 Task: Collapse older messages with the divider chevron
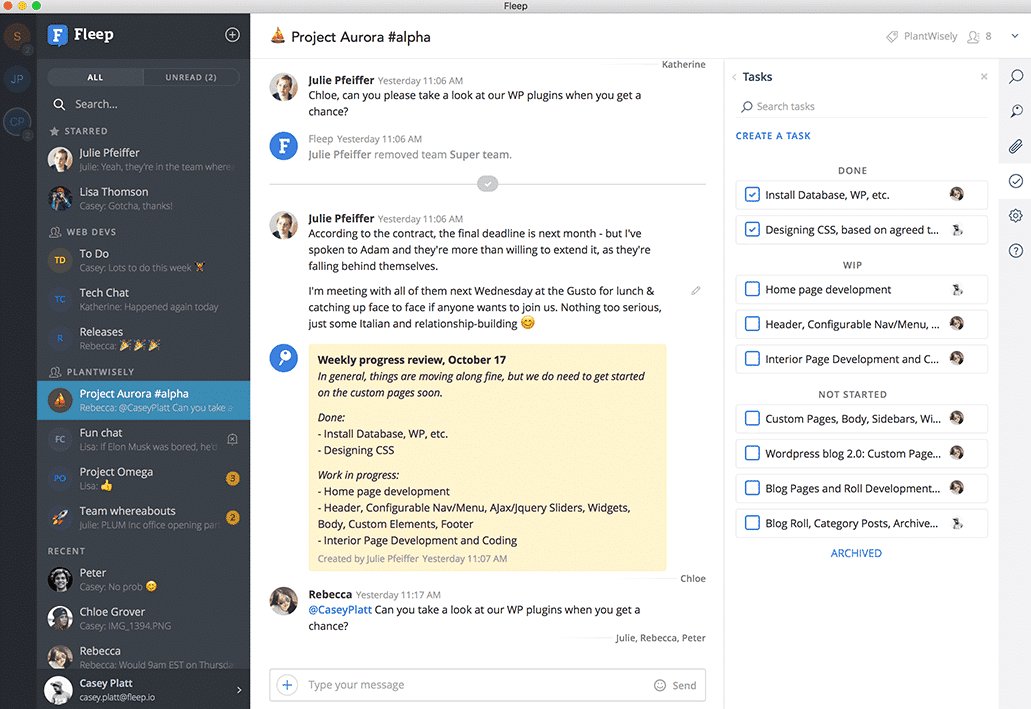point(487,182)
